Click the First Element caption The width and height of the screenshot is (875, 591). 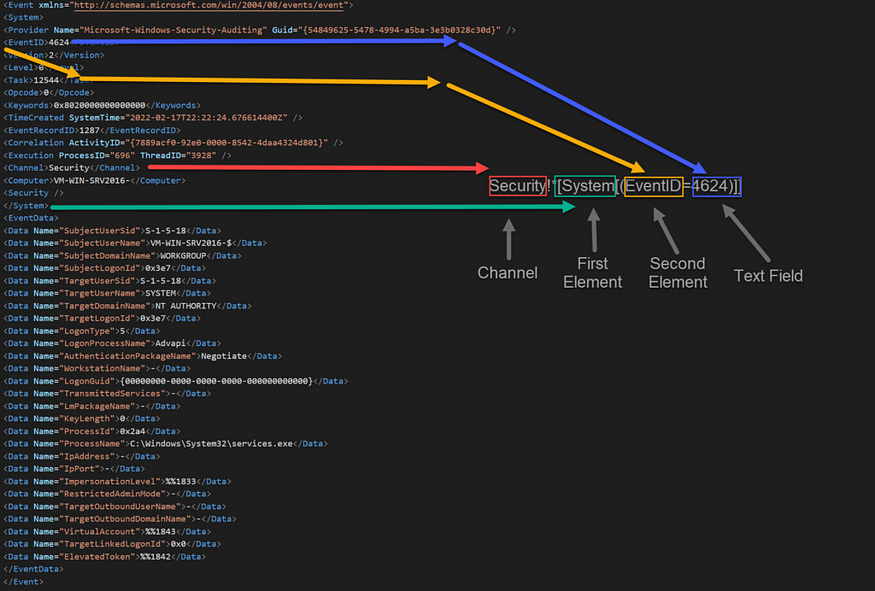pos(593,273)
